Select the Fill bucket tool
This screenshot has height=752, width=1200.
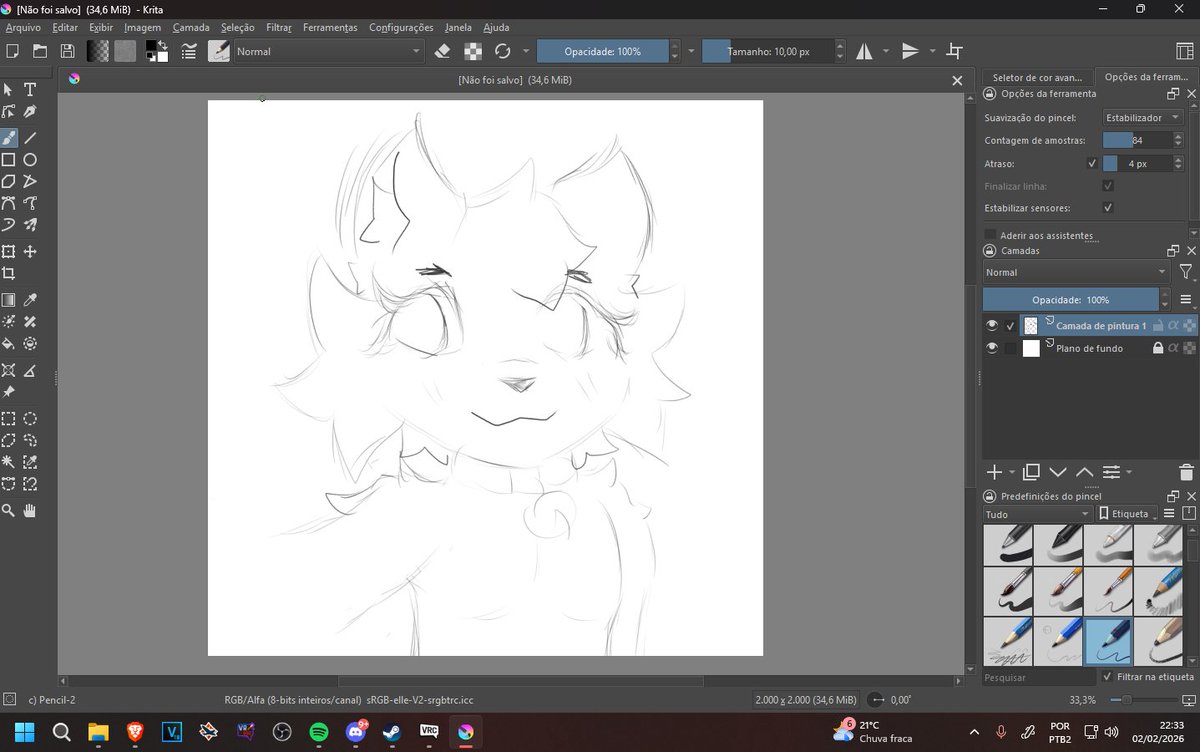8,345
